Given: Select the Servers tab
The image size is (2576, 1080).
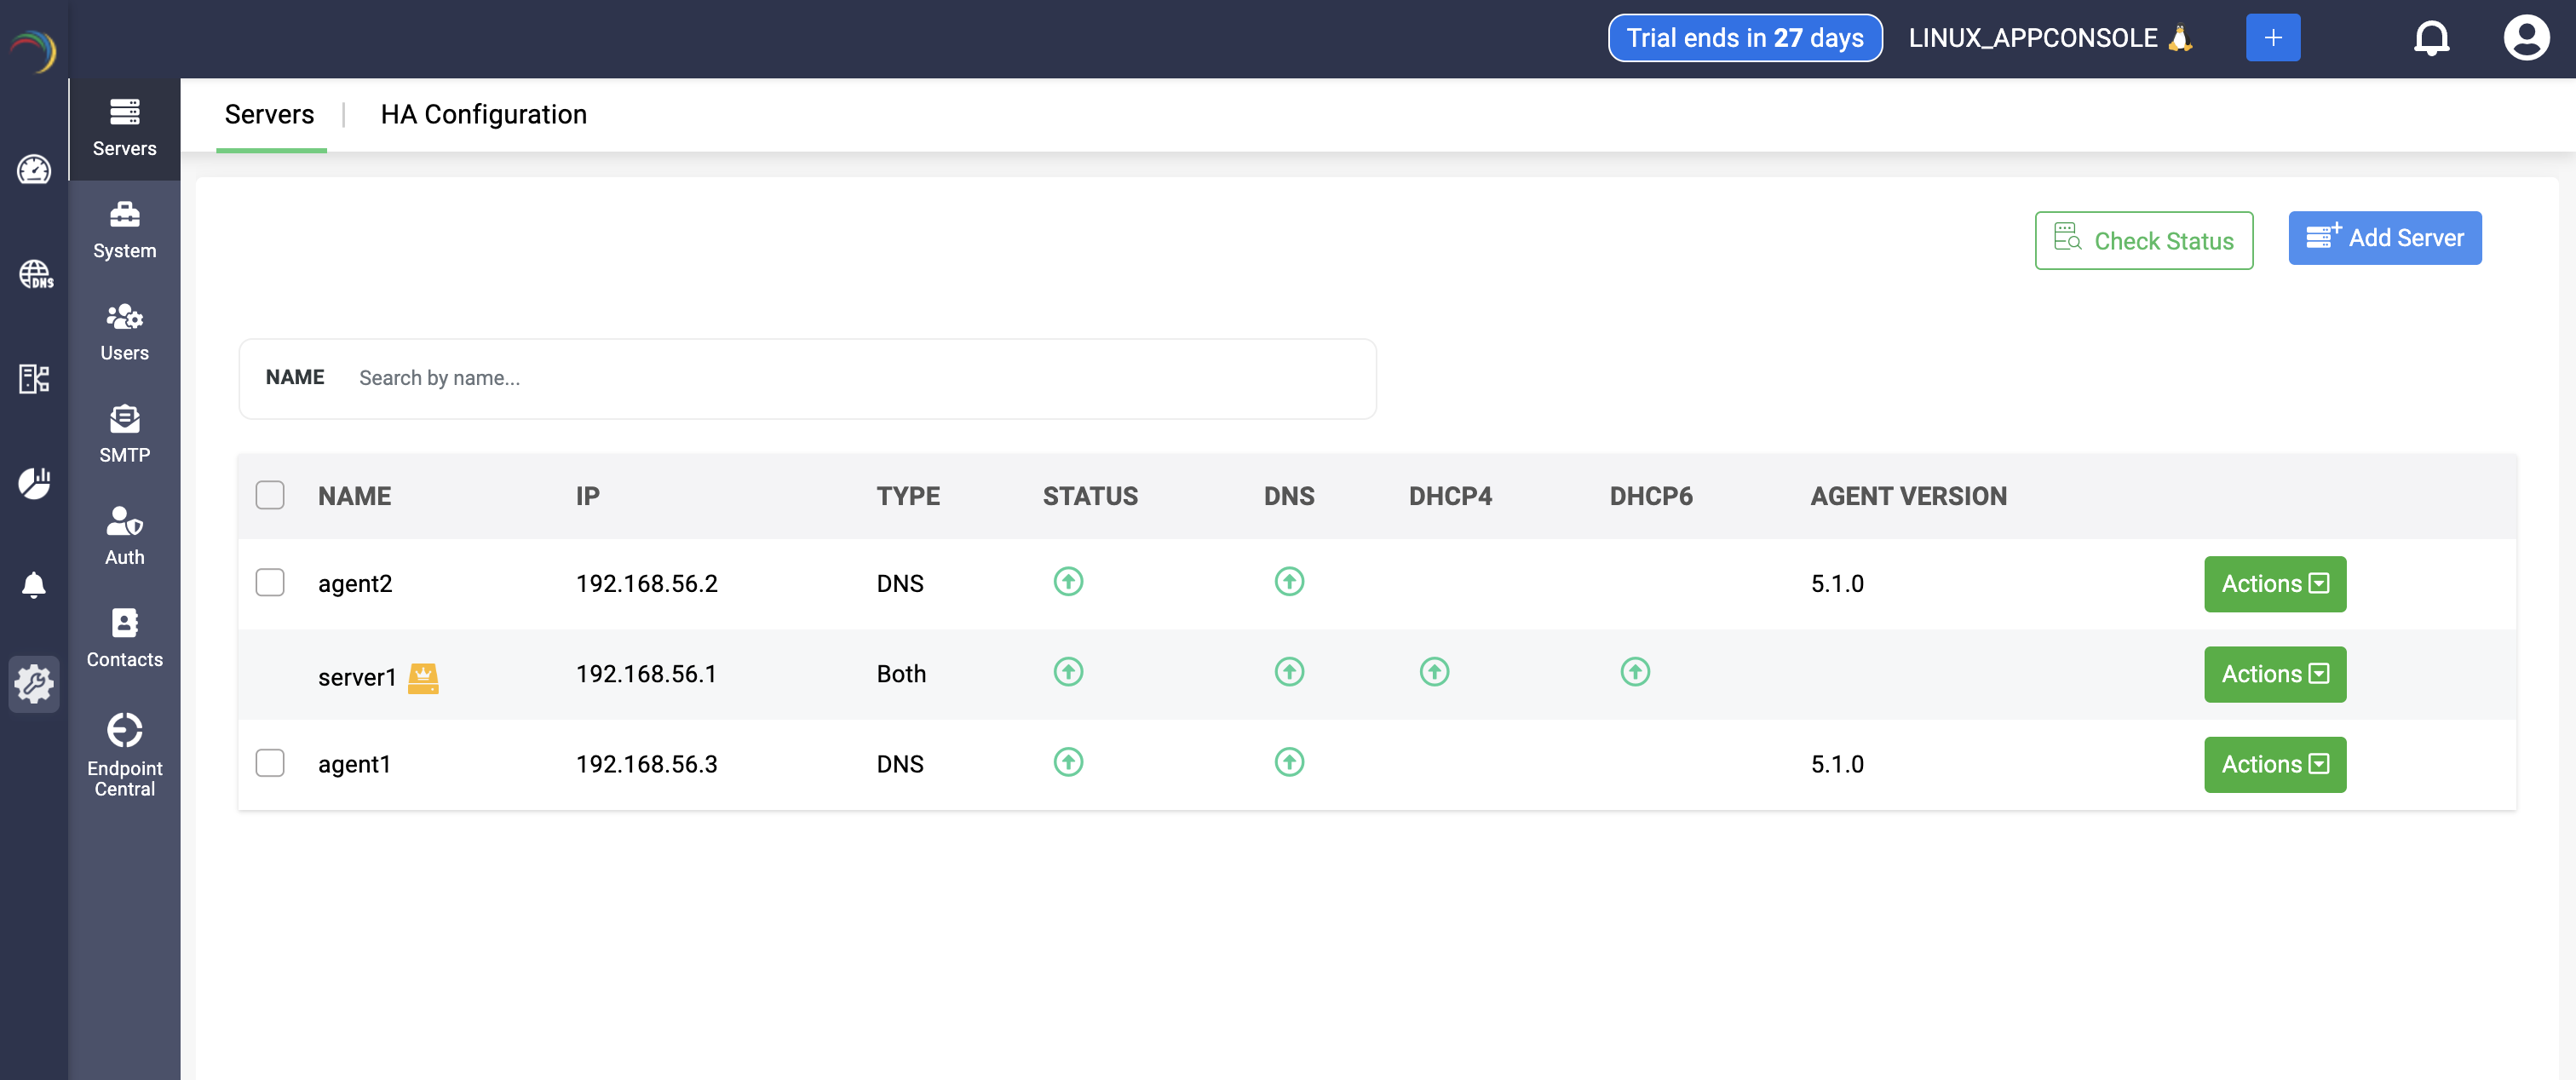Looking at the screenshot, I should 269,114.
